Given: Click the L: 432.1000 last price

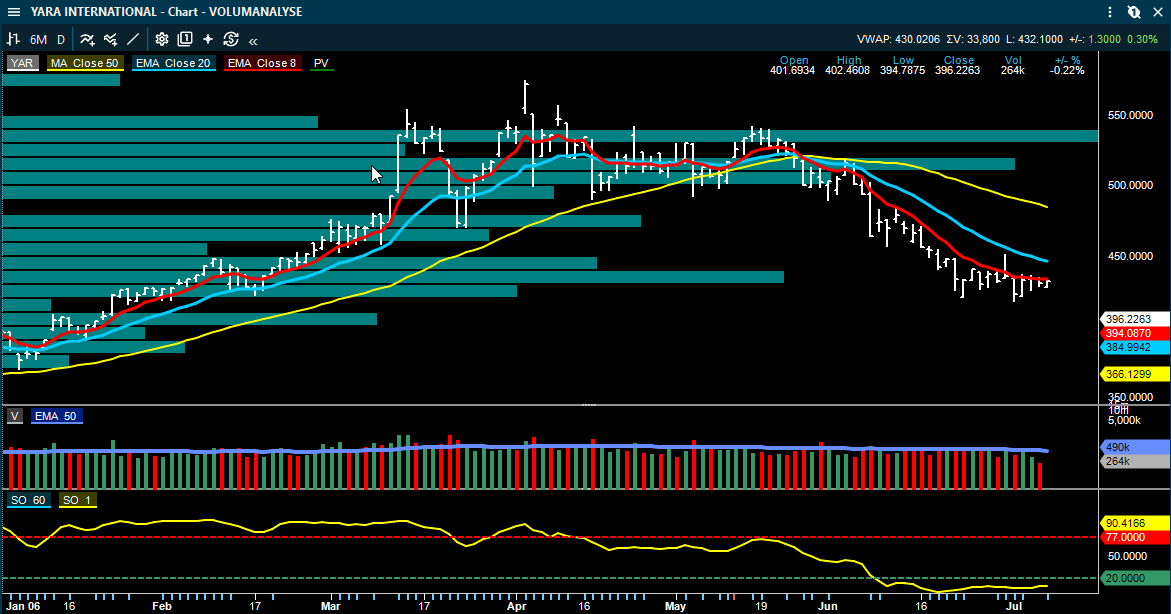Looking at the screenshot, I should click(x=1034, y=39).
